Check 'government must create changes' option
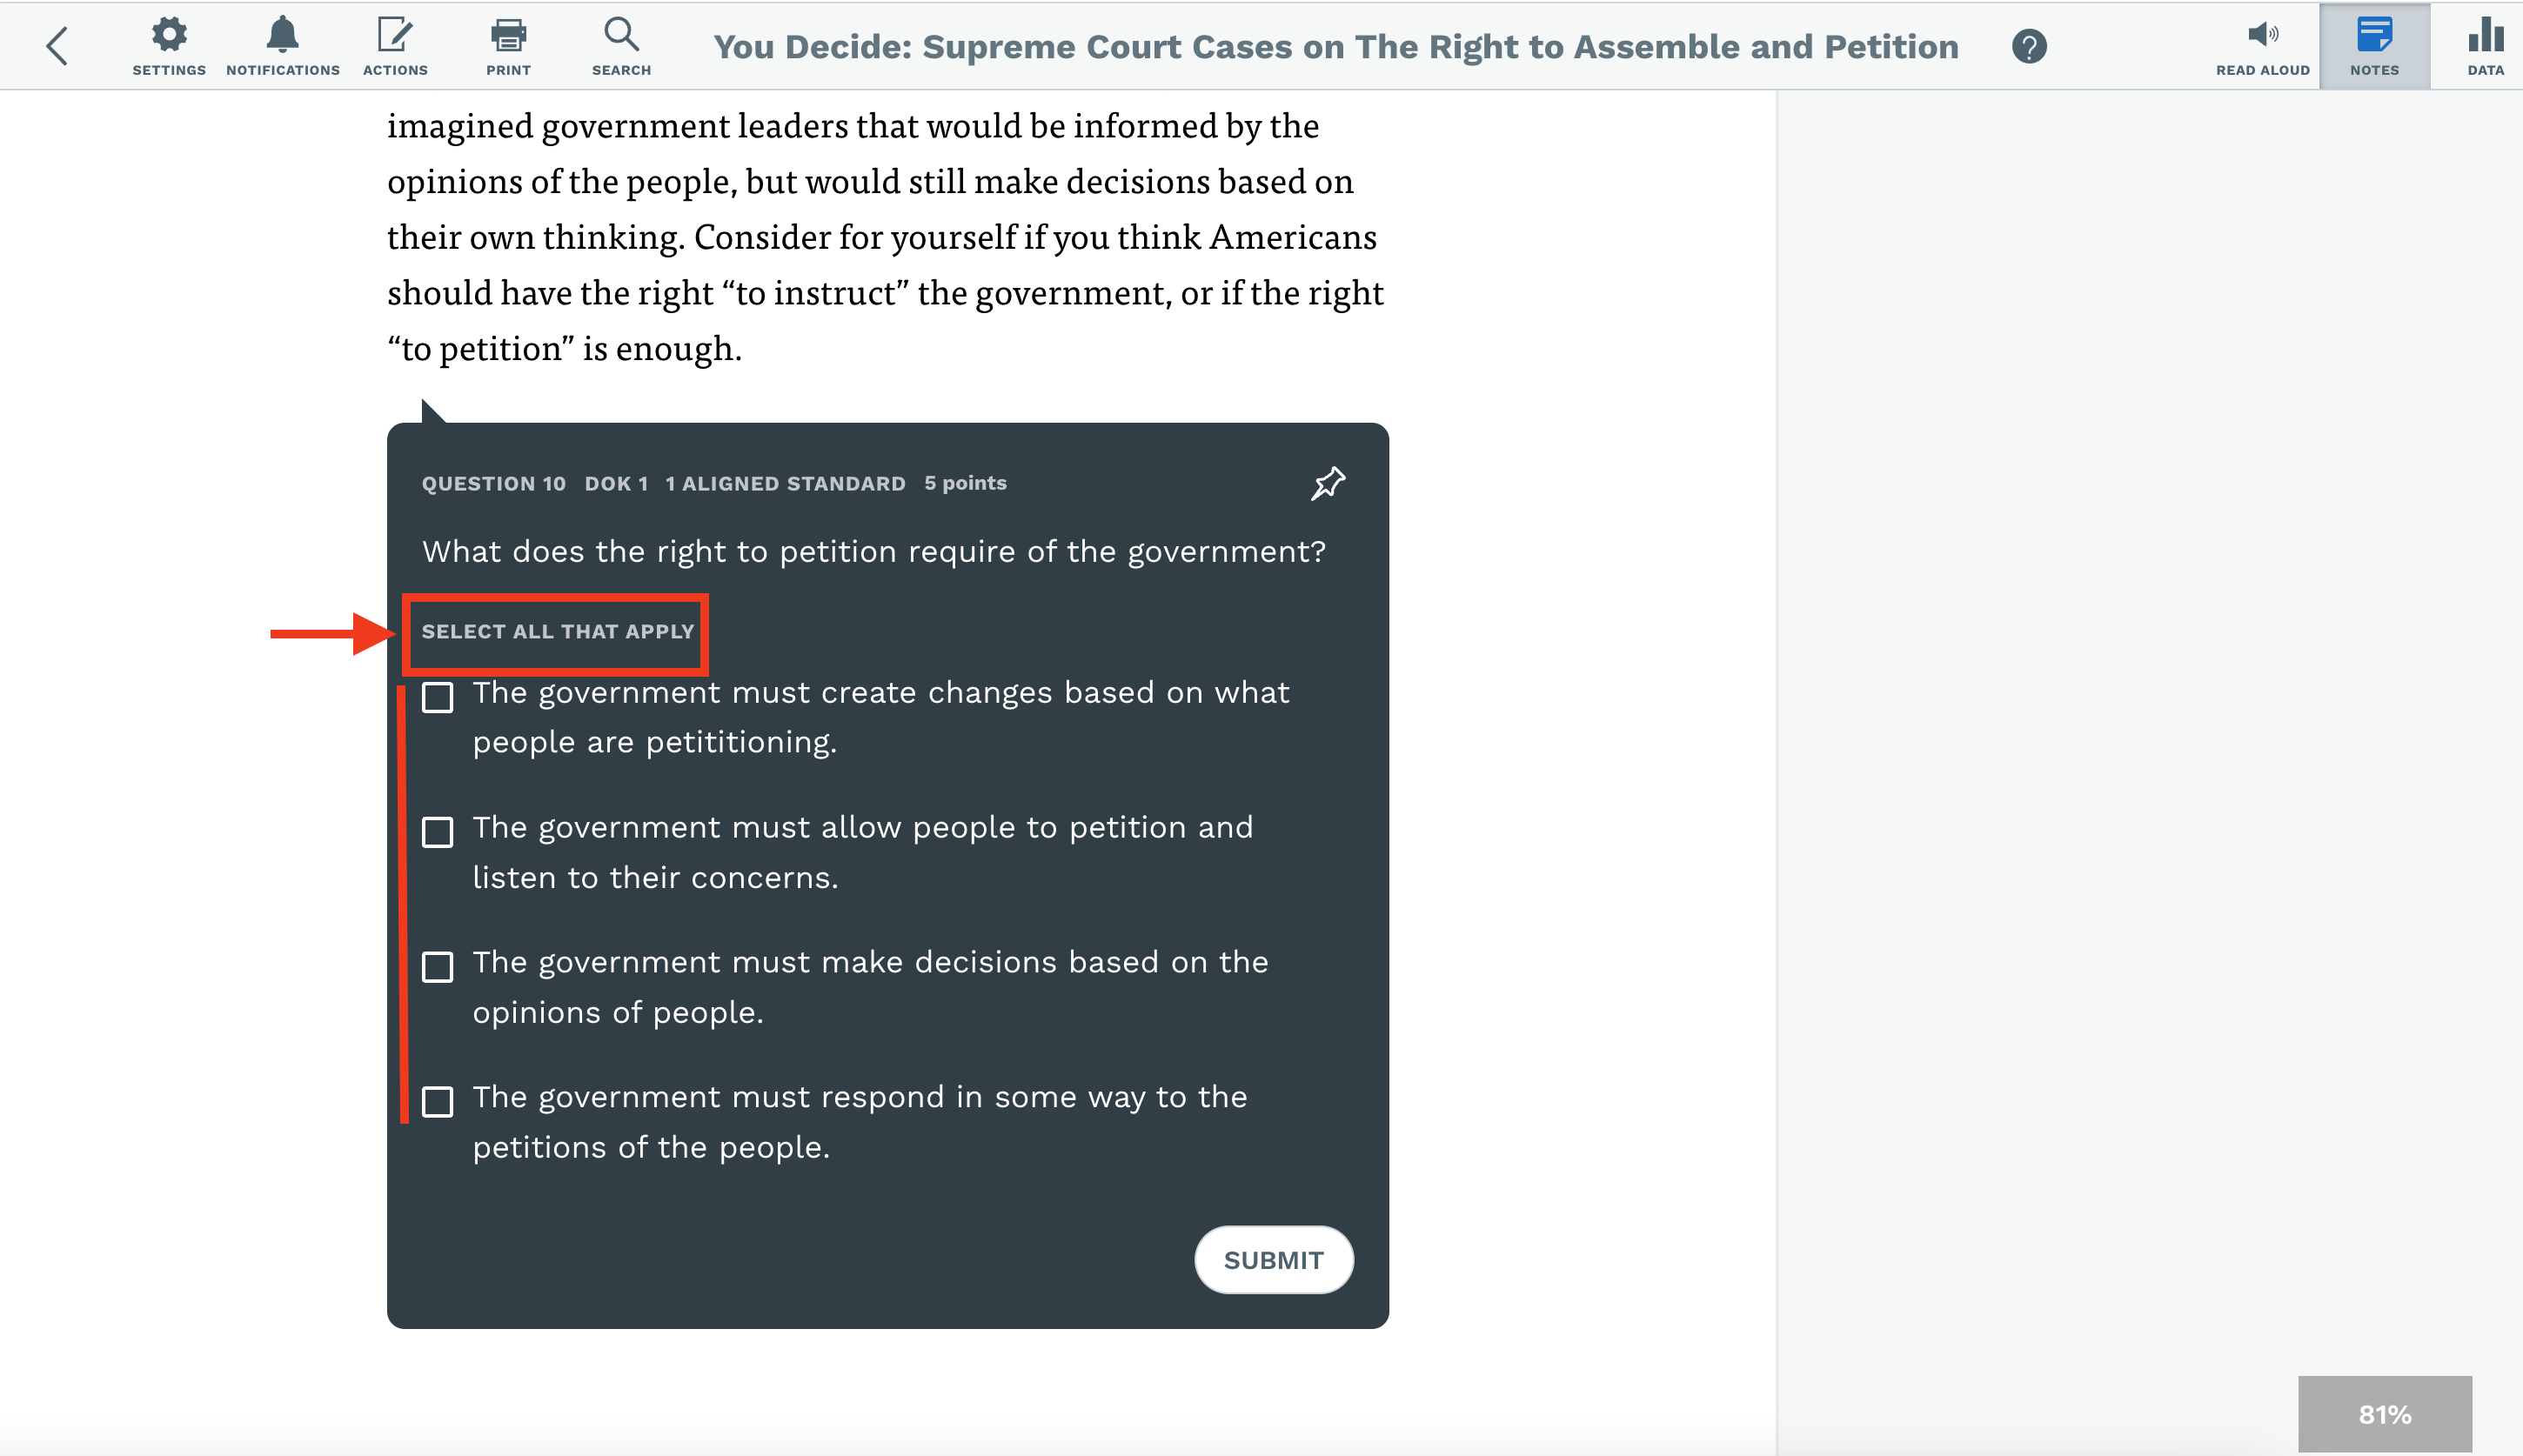 [x=437, y=697]
